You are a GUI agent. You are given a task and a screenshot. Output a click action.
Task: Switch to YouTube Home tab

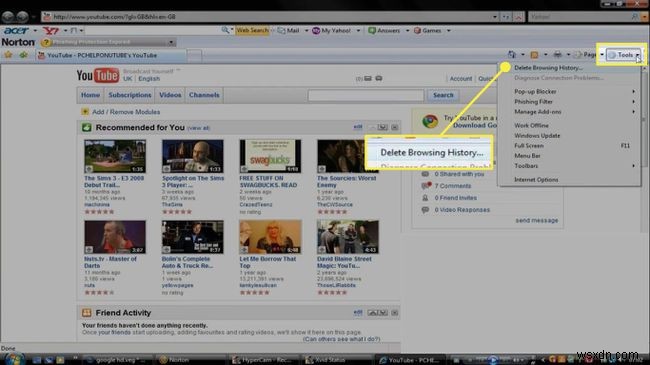(x=90, y=95)
